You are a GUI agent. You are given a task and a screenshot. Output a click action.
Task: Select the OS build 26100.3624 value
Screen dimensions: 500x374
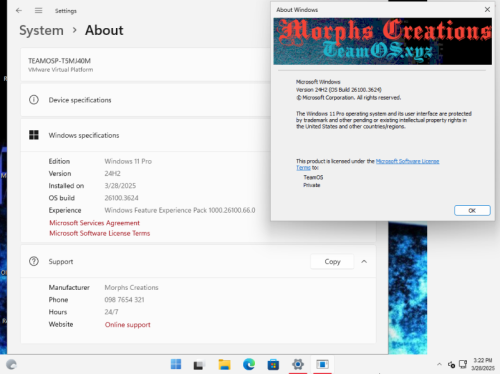[121, 198]
